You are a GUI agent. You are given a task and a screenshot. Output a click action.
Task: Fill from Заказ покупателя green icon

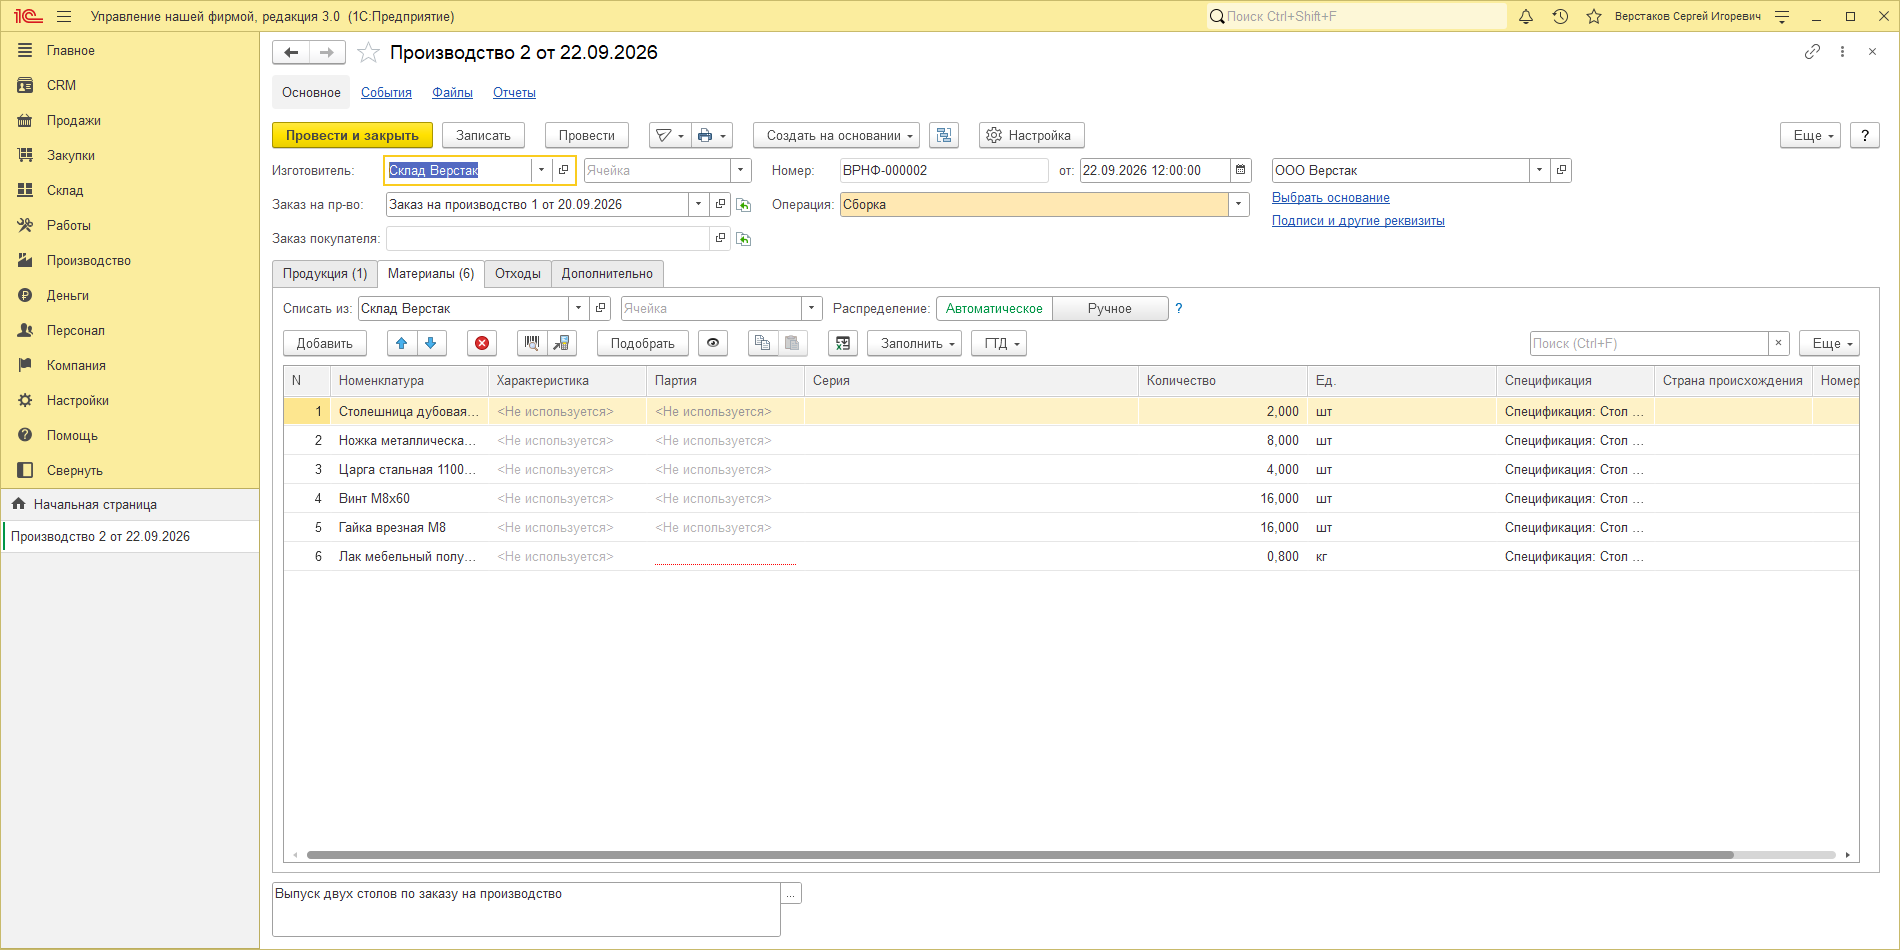click(x=743, y=239)
